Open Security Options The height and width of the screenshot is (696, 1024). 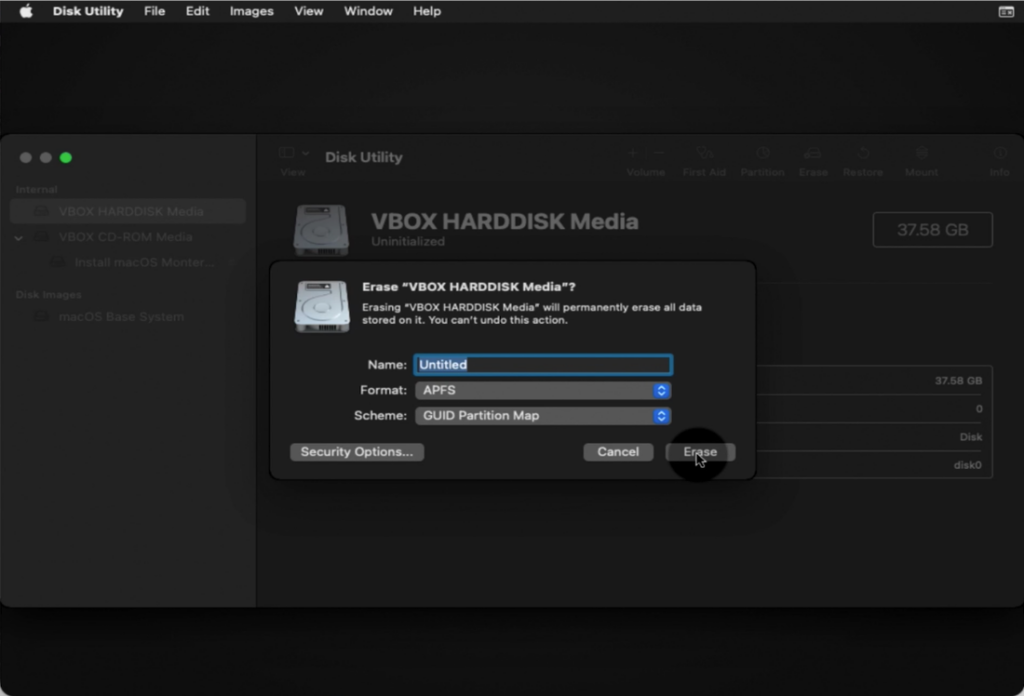click(x=357, y=452)
